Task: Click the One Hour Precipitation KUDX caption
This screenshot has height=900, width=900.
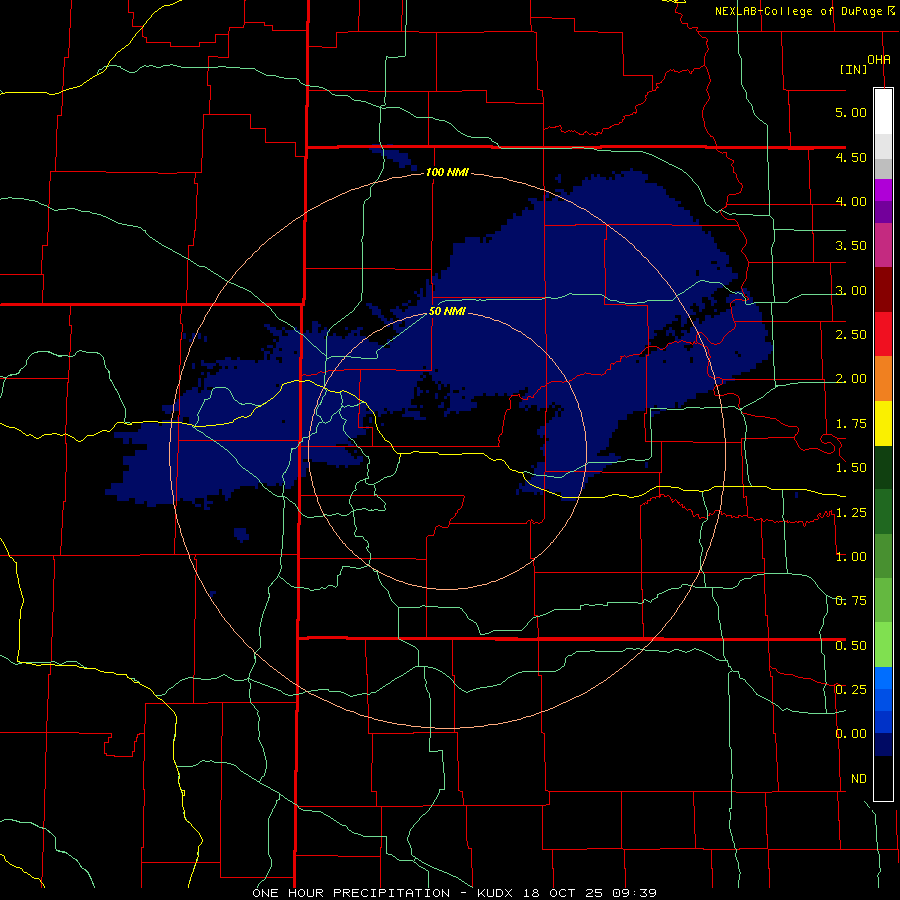Action: pos(455,893)
